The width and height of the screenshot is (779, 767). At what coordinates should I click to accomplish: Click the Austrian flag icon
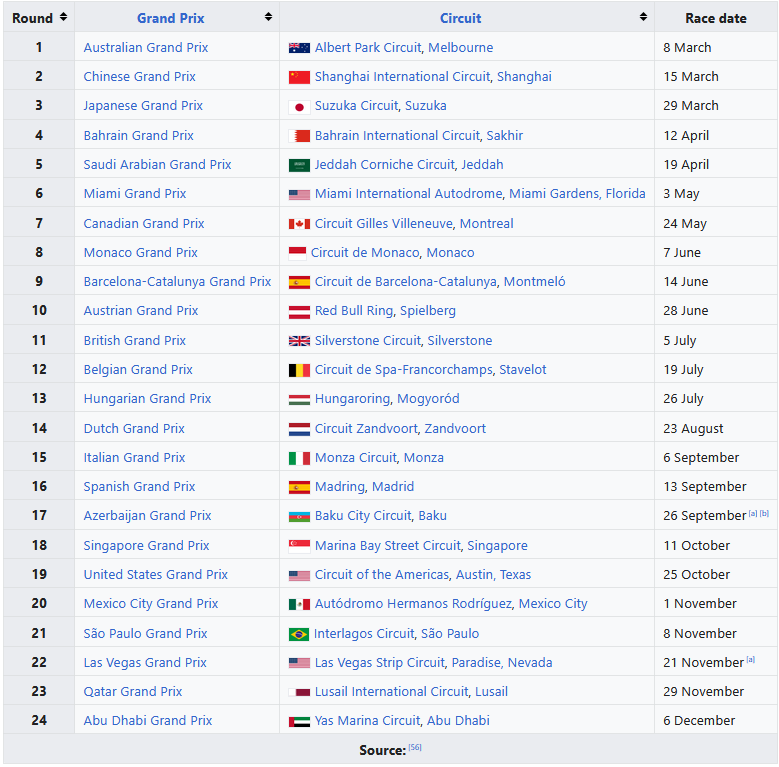(x=299, y=311)
